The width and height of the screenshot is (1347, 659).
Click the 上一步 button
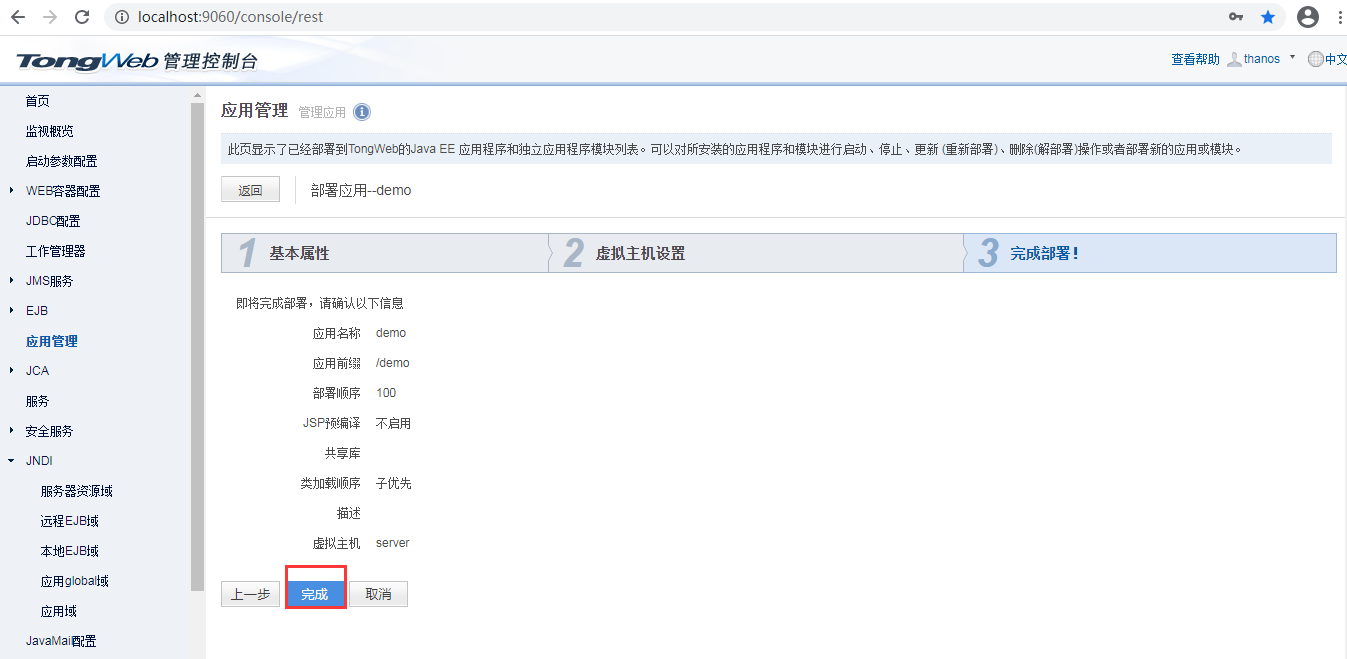point(250,594)
